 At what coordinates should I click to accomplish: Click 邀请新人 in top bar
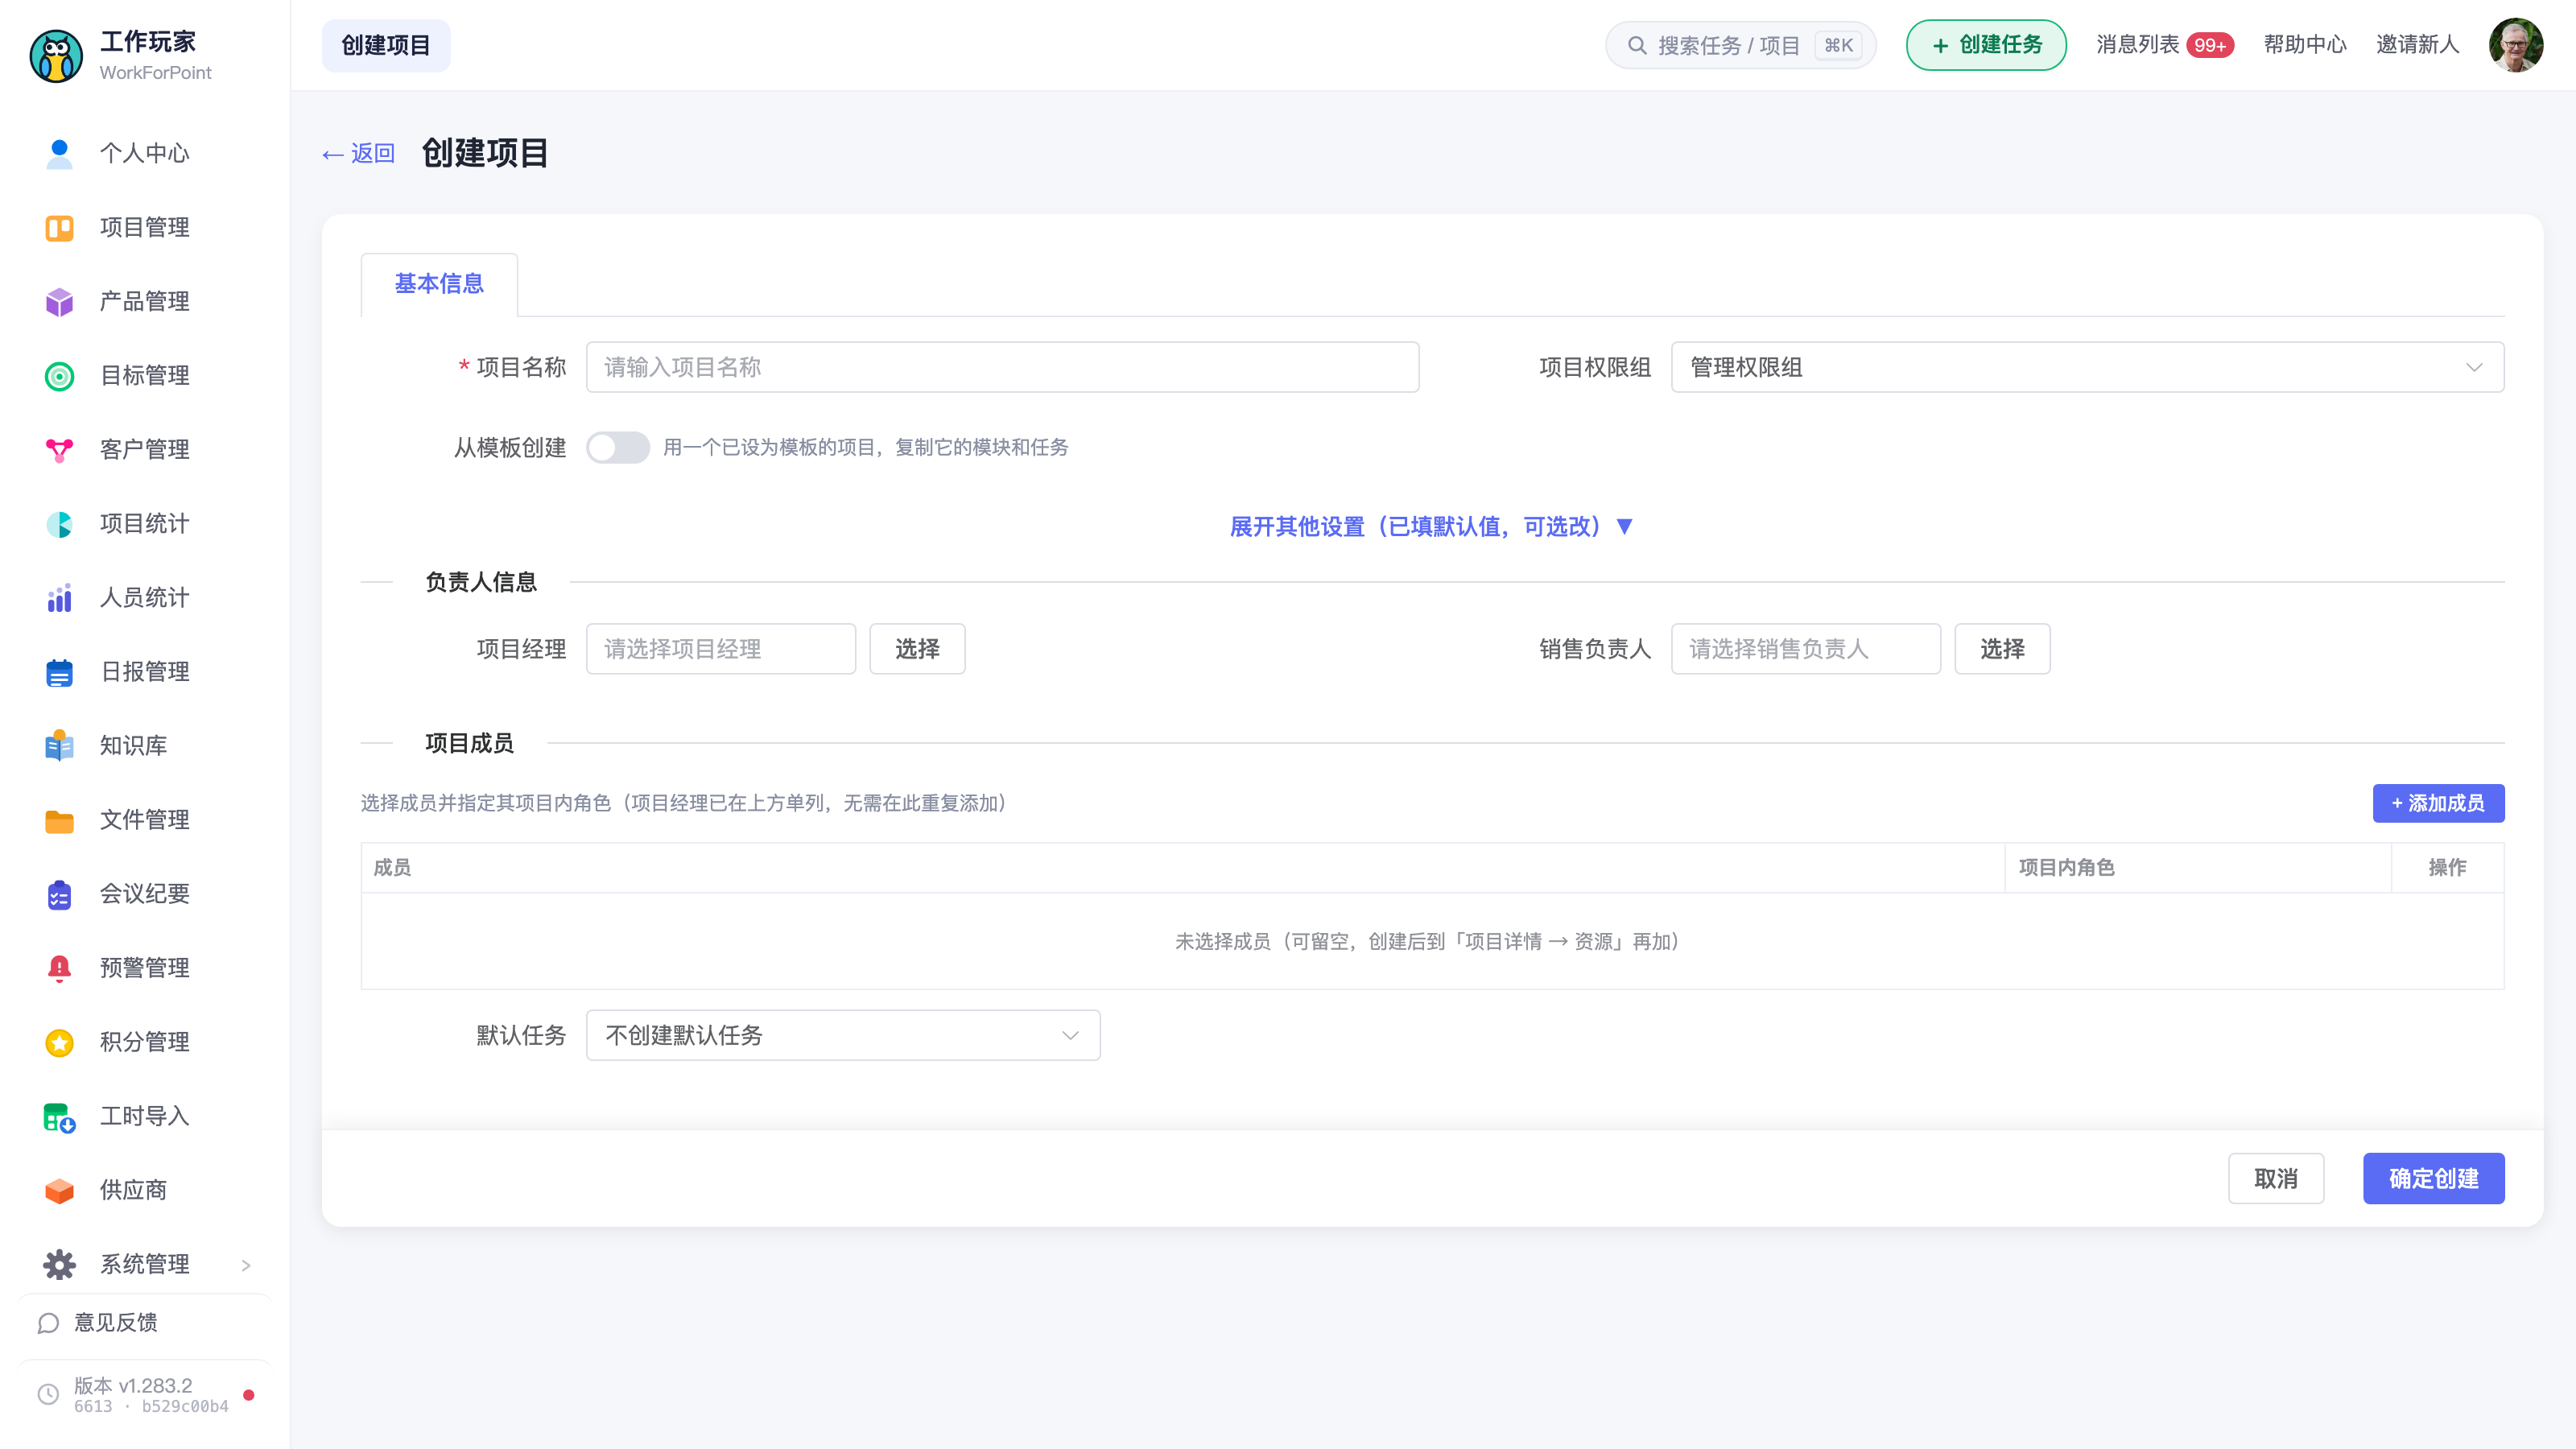pos(2417,45)
